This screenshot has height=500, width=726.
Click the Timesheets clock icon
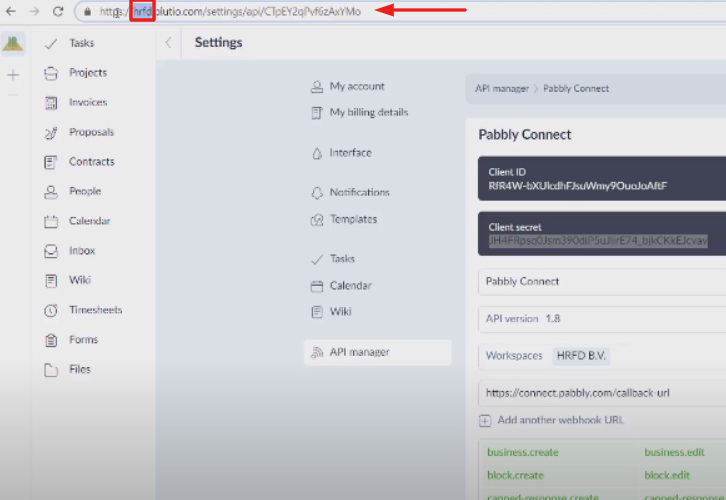[x=51, y=310]
